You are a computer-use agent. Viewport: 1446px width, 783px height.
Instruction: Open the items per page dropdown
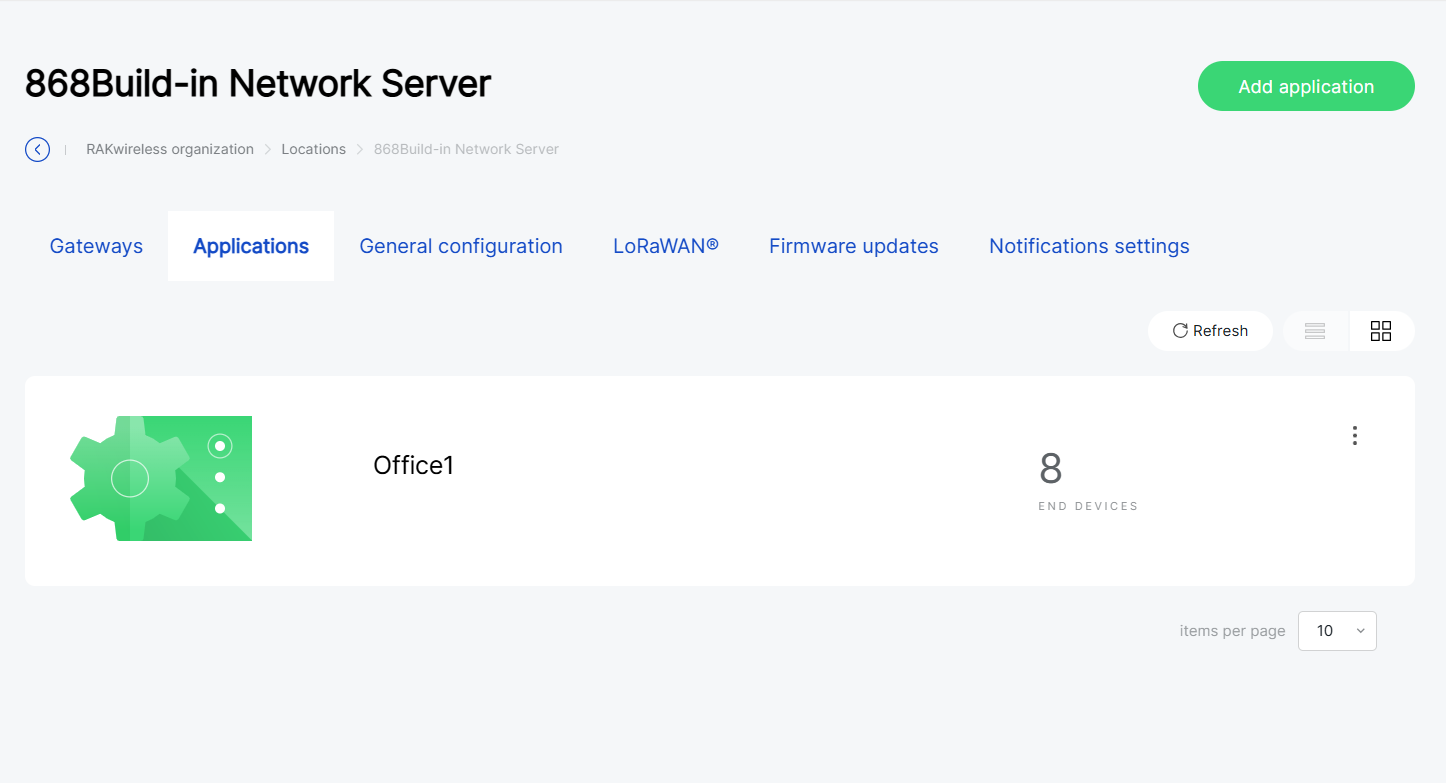click(1337, 631)
